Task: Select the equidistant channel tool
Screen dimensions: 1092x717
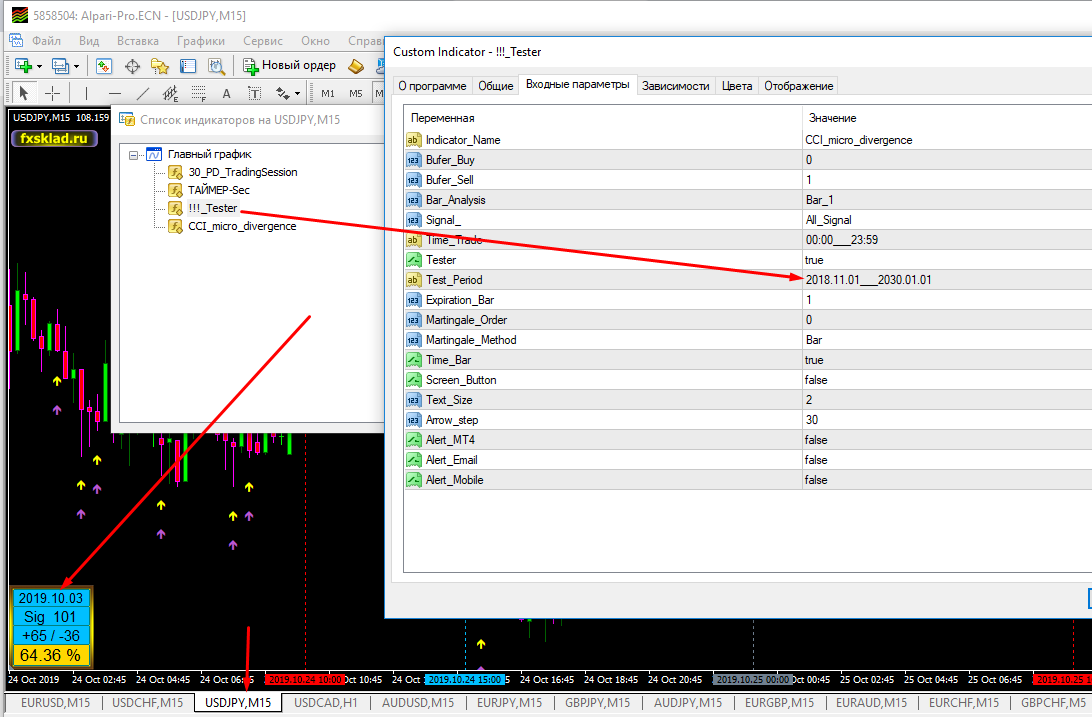Action: coord(171,93)
